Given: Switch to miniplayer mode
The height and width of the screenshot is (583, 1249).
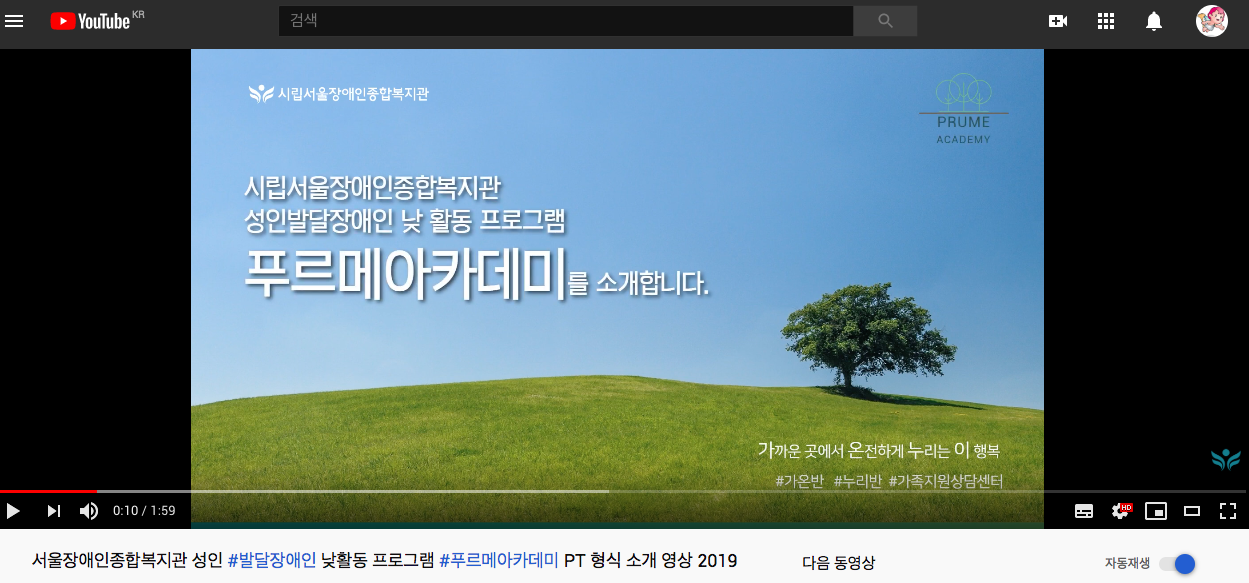Looking at the screenshot, I should pyautogui.click(x=1156, y=511).
